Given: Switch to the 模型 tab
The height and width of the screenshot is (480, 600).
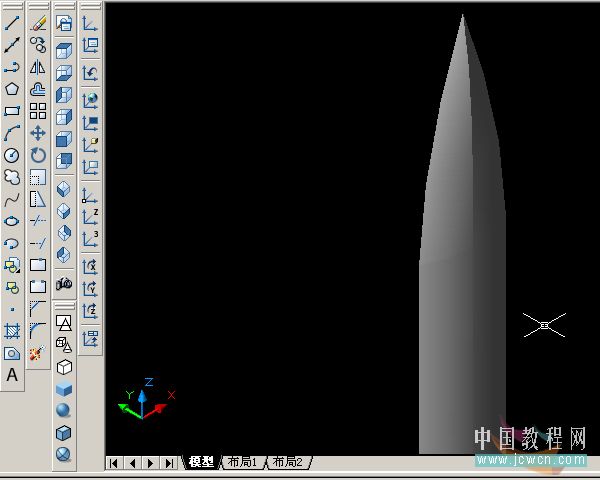Looking at the screenshot, I should [201, 462].
